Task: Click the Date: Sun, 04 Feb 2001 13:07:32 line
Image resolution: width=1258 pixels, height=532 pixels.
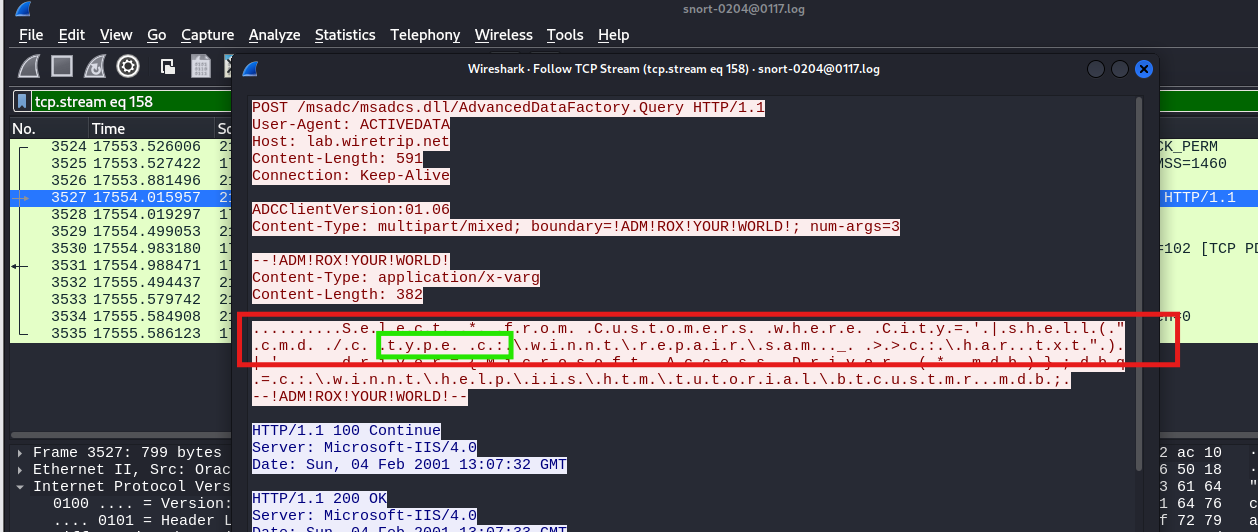Action: point(409,464)
